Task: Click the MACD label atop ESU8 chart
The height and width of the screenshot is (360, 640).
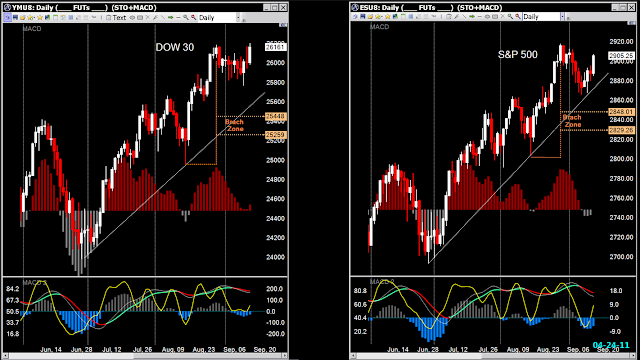Action: (x=379, y=27)
